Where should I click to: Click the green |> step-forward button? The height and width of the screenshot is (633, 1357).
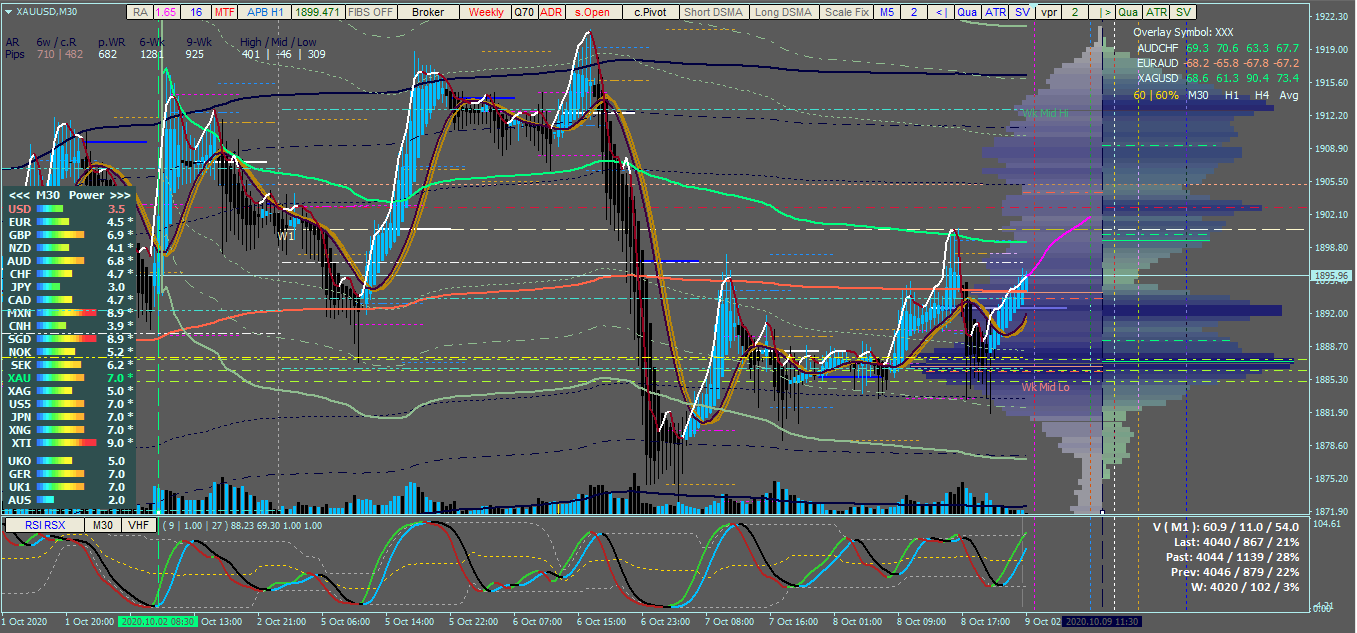(x=1103, y=12)
